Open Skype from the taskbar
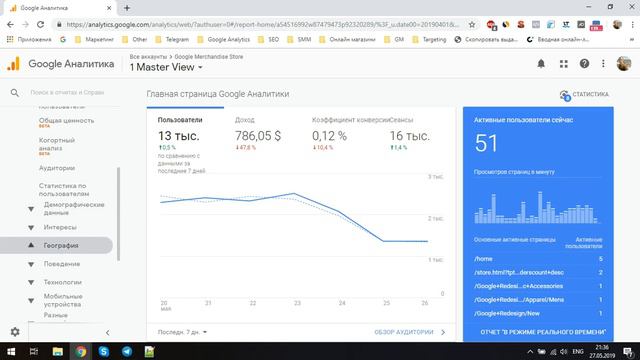This screenshot has width=640, height=360. pos(104,351)
